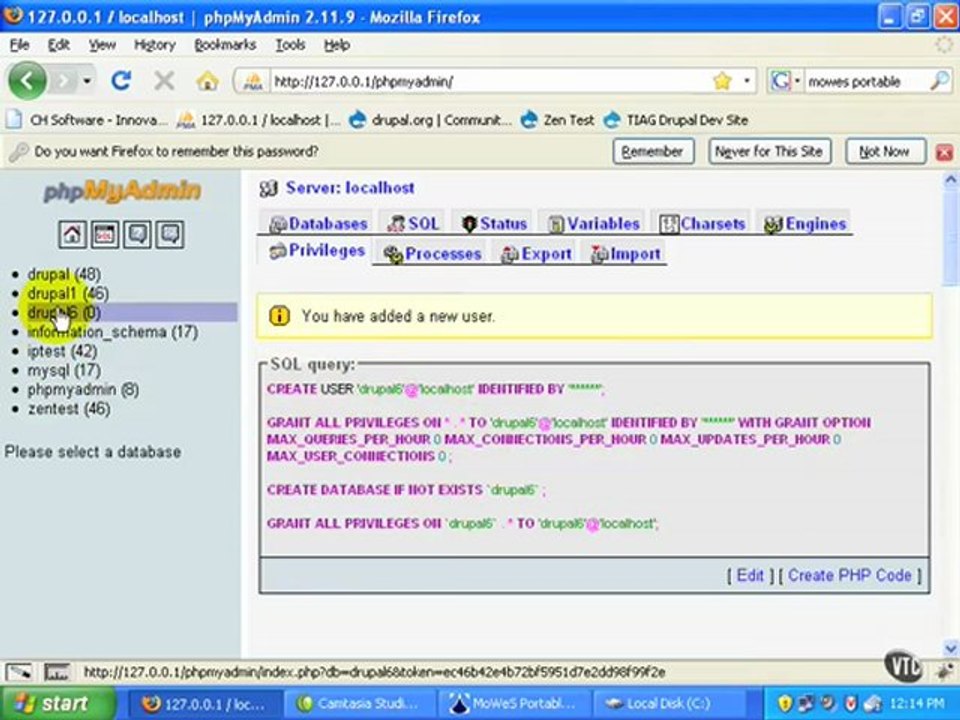
Task: Switch to the Export tab
Action: click(x=536, y=253)
